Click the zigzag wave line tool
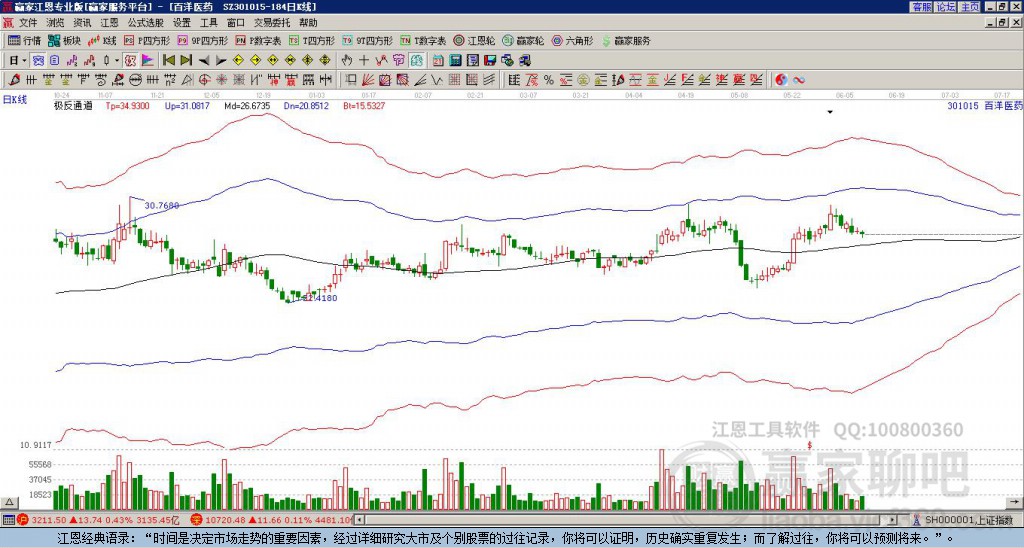This screenshot has height=548, width=1024. coord(436,80)
